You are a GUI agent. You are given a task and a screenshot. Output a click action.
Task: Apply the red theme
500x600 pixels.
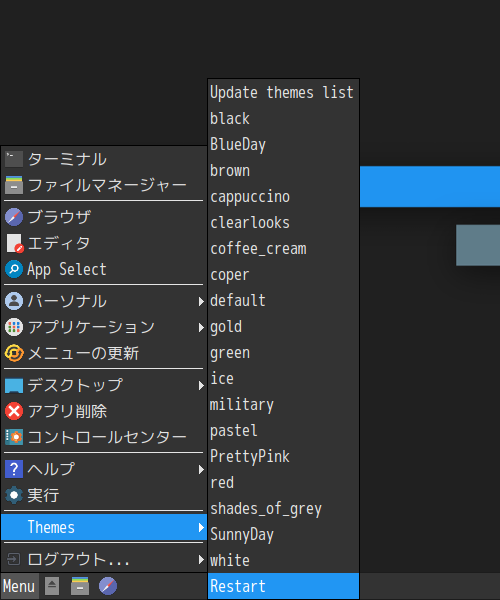[283, 483]
